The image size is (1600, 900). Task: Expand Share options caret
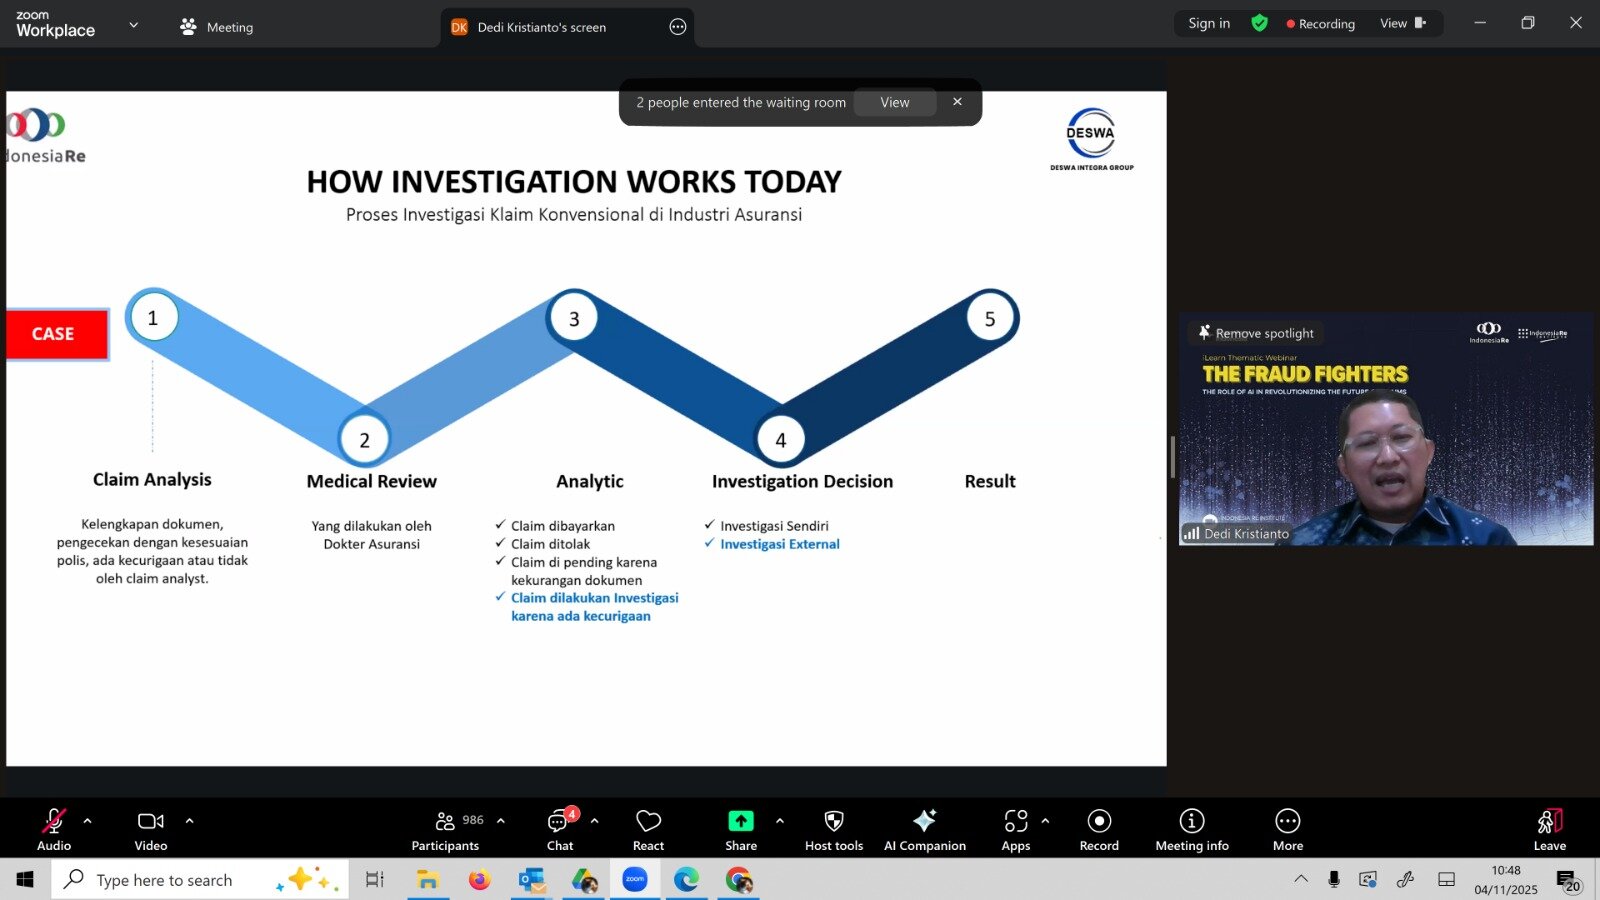click(x=780, y=821)
